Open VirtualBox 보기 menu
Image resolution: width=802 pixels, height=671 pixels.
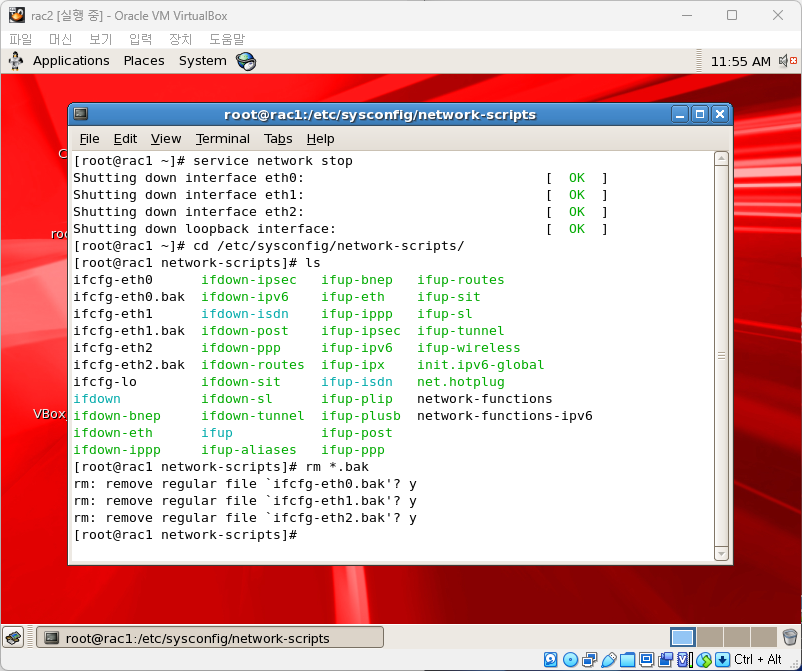[x=101, y=39]
